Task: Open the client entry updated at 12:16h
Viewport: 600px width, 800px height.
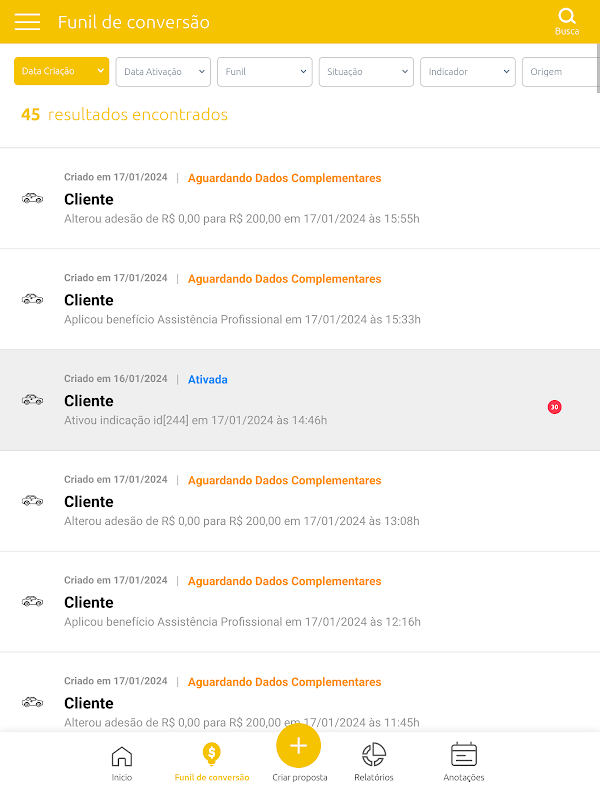Action: click(300, 602)
